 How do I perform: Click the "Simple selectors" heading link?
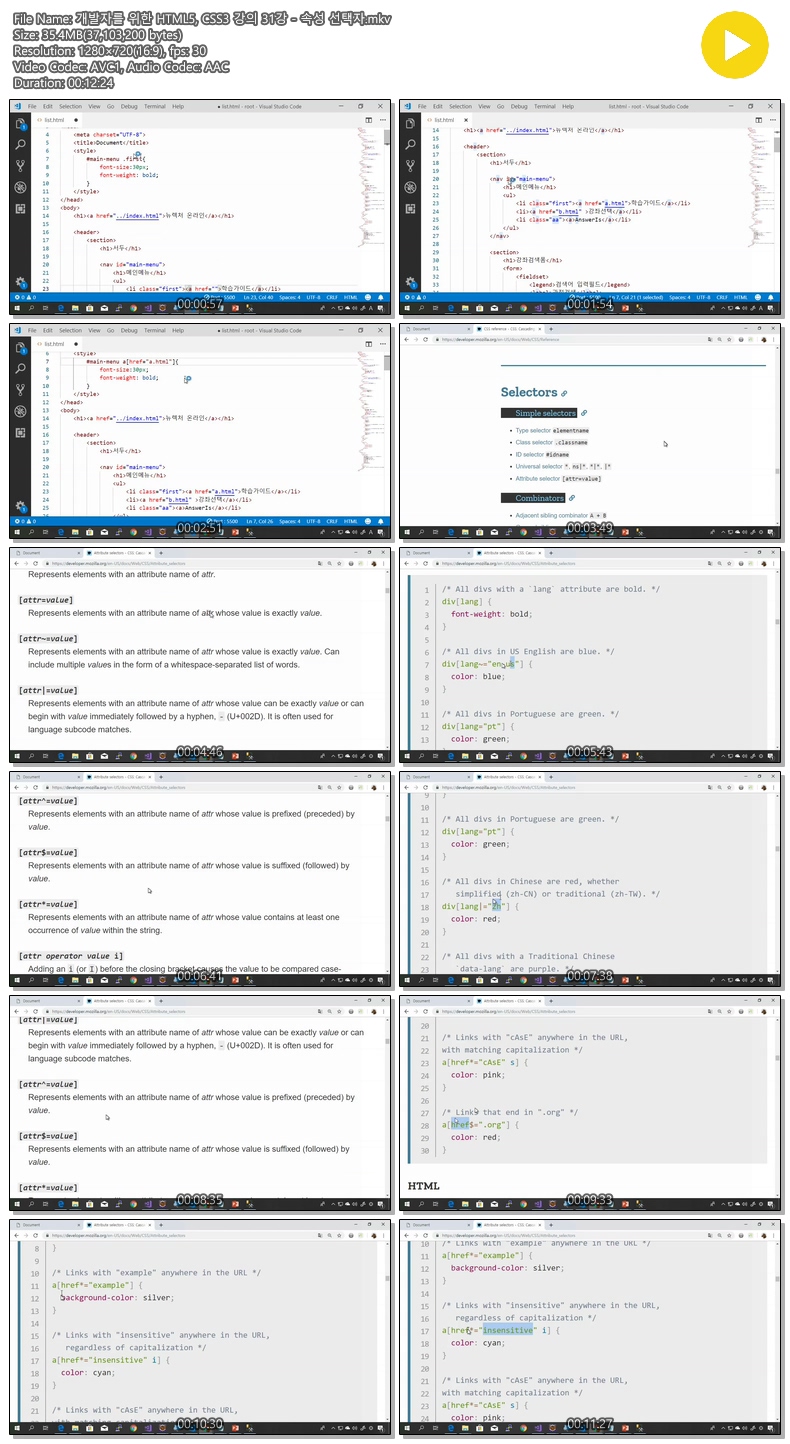point(545,413)
